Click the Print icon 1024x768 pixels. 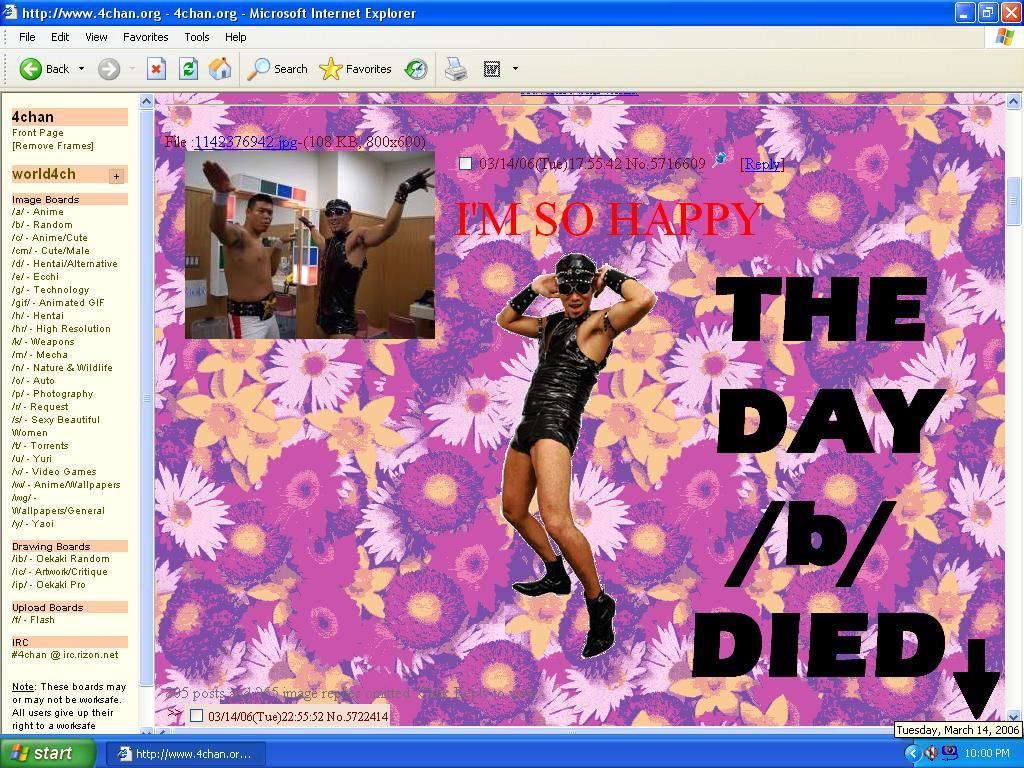(x=456, y=69)
